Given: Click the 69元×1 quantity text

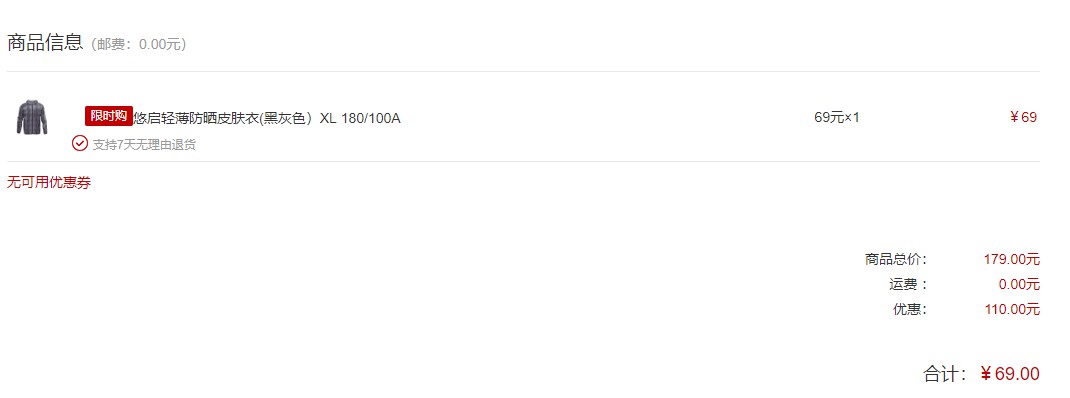Looking at the screenshot, I should 837,117.
